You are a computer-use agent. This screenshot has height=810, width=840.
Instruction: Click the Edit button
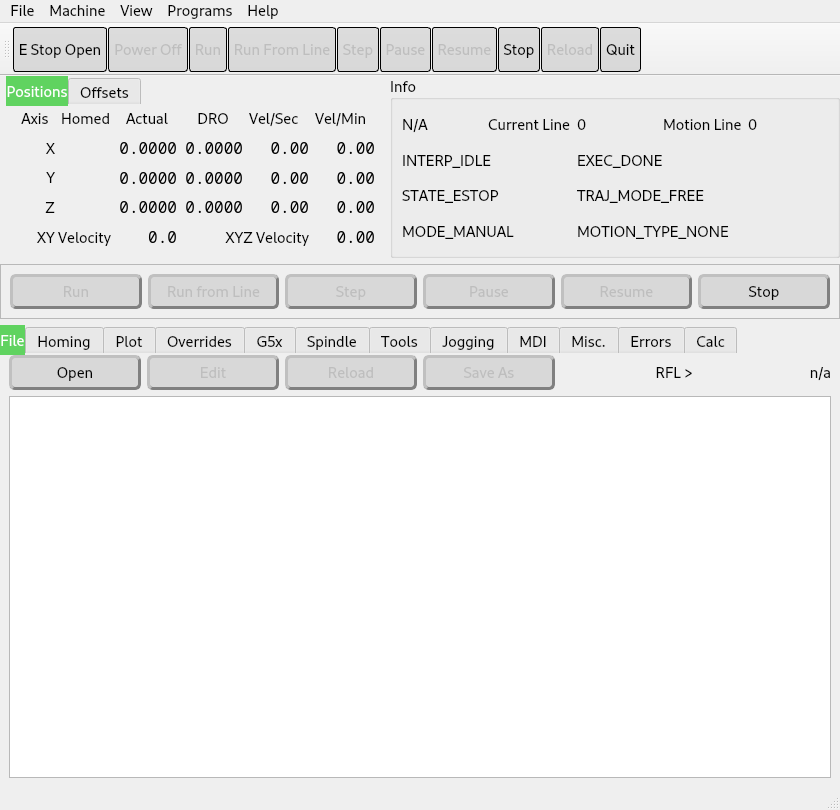pyautogui.click(x=213, y=373)
